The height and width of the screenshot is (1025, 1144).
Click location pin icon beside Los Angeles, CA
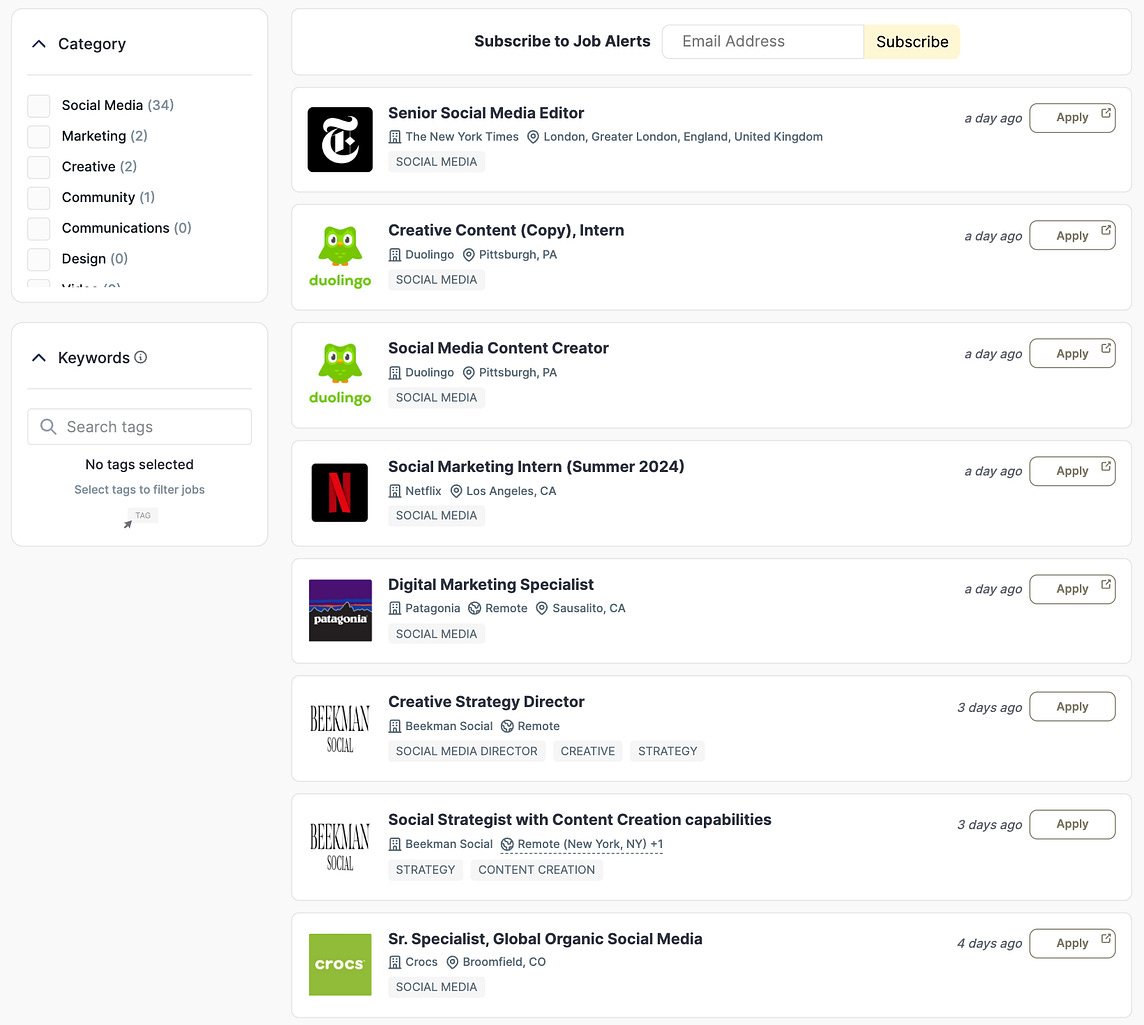point(456,491)
